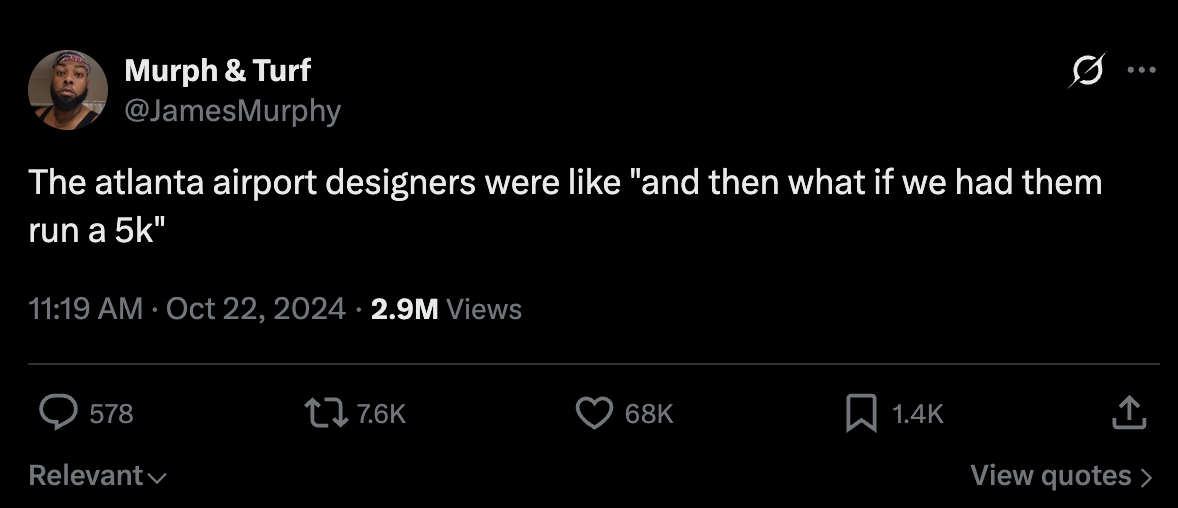The width and height of the screenshot is (1178, 508).
Task: Click the 7.6K reposts count
Action: [x=381, y=414]
